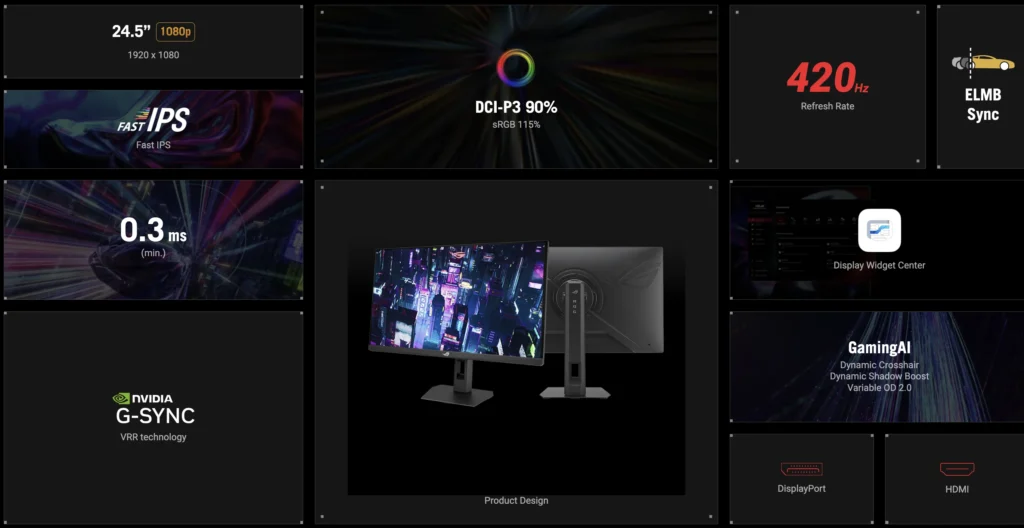Screen dimensions: 1024x528
Task: Click the NVIDIA logo icon
Action: click(121, 399)
